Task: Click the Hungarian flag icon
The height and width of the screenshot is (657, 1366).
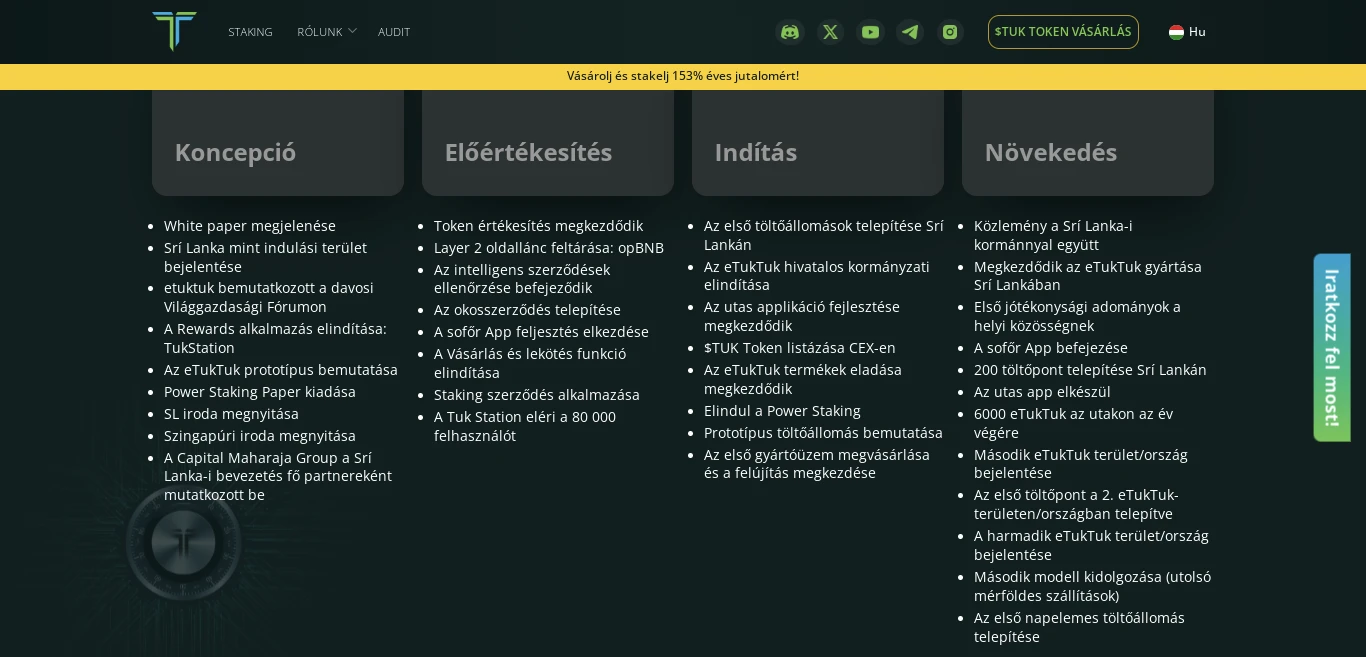Action: coord(1176,32)
